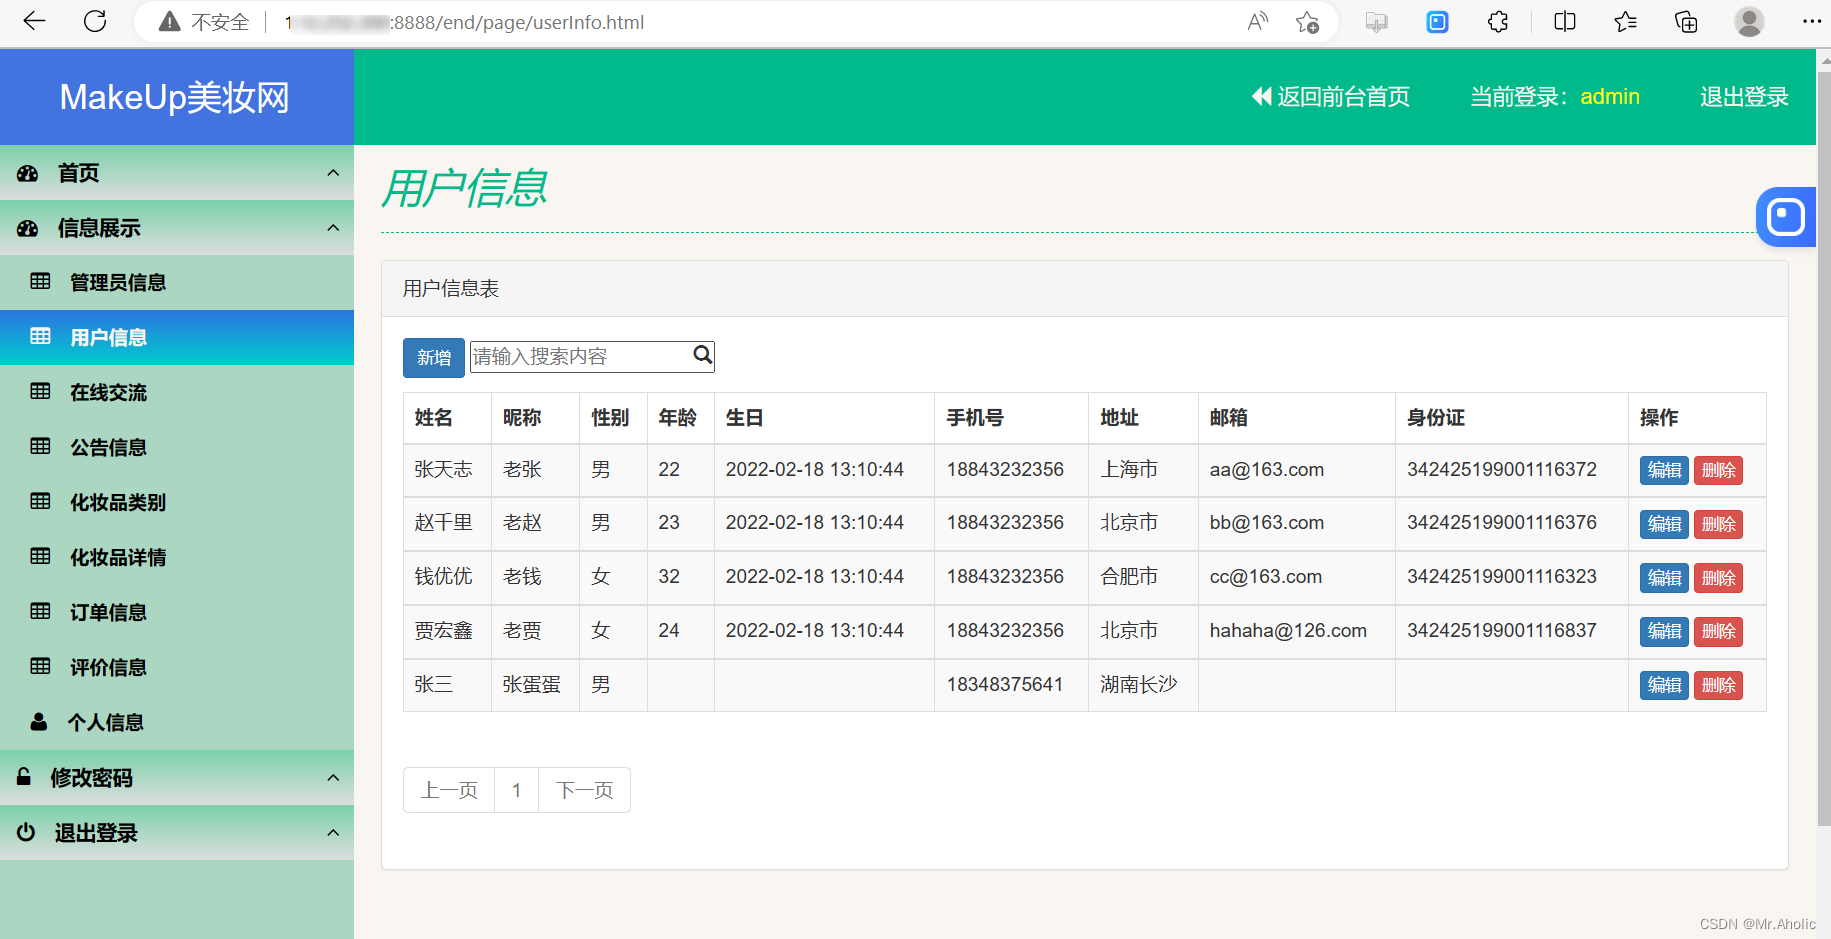1831x939 pixels.
Task: Open the read aloud icon in address bar
Action: 1258,21
